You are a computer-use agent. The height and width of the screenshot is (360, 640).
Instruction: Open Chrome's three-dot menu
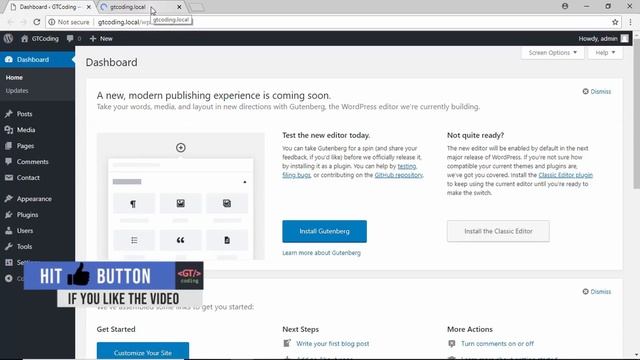pyautogui.click(x=630, y=22)
